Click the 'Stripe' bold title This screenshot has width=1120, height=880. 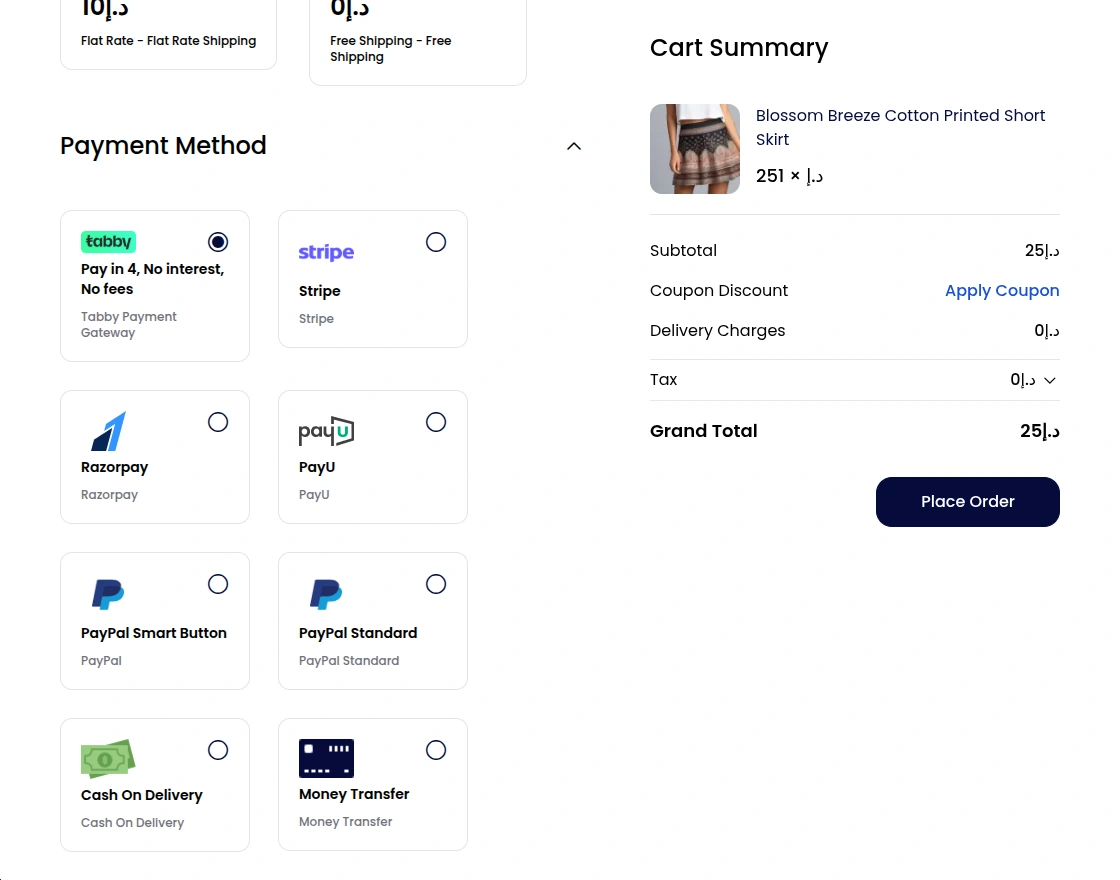(x=319, y=291)
